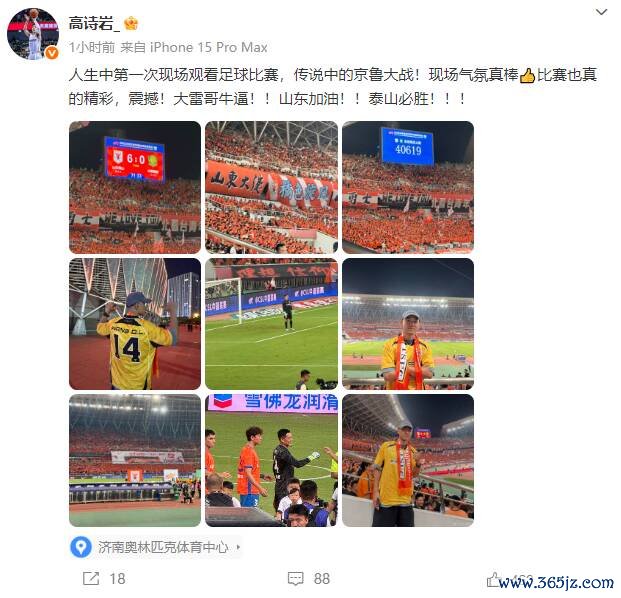
Task: Open the 40619 attendance screen photo
Action: tap(408, 187)
